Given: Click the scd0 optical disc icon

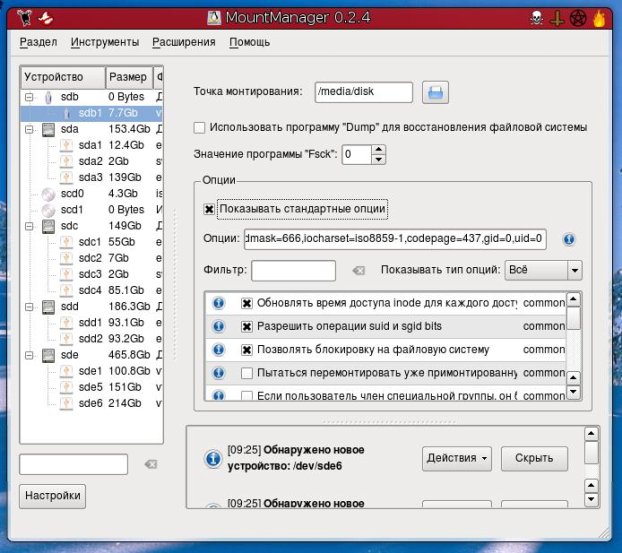Looking at the screenshot, I should [x=48, y=194].
